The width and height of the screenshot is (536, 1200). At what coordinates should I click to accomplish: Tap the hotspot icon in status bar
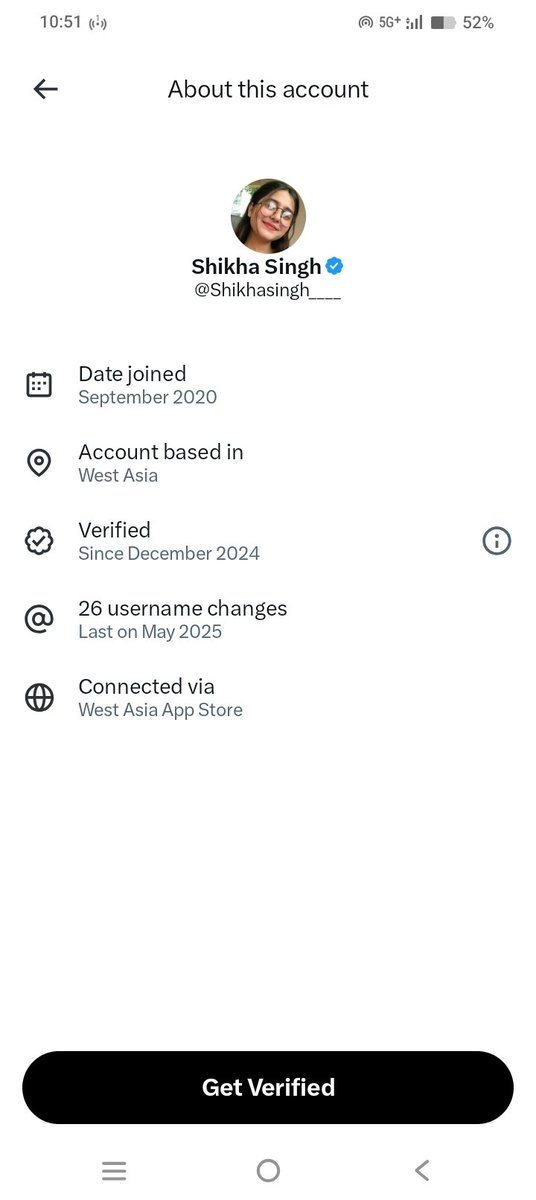pyautogui.click(x=365, y=22)
